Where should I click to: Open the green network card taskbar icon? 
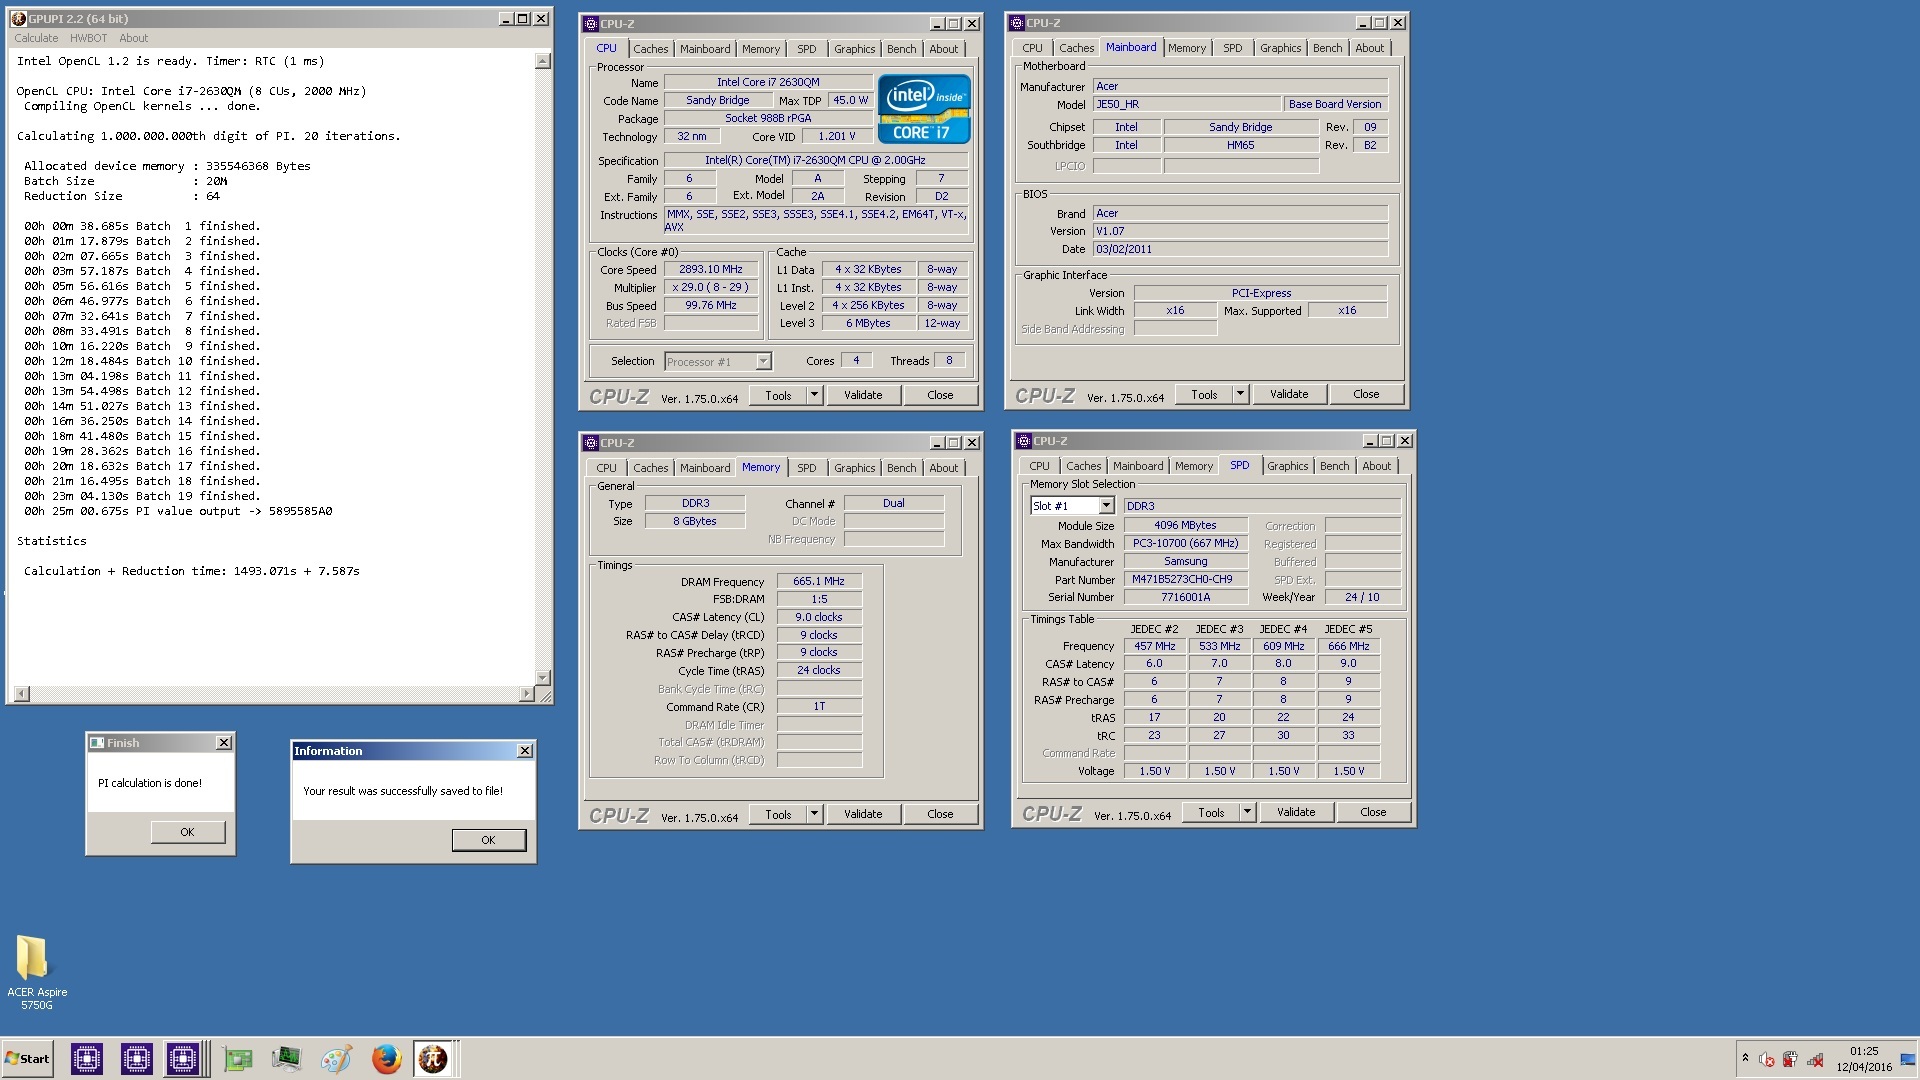(238, 1059)
